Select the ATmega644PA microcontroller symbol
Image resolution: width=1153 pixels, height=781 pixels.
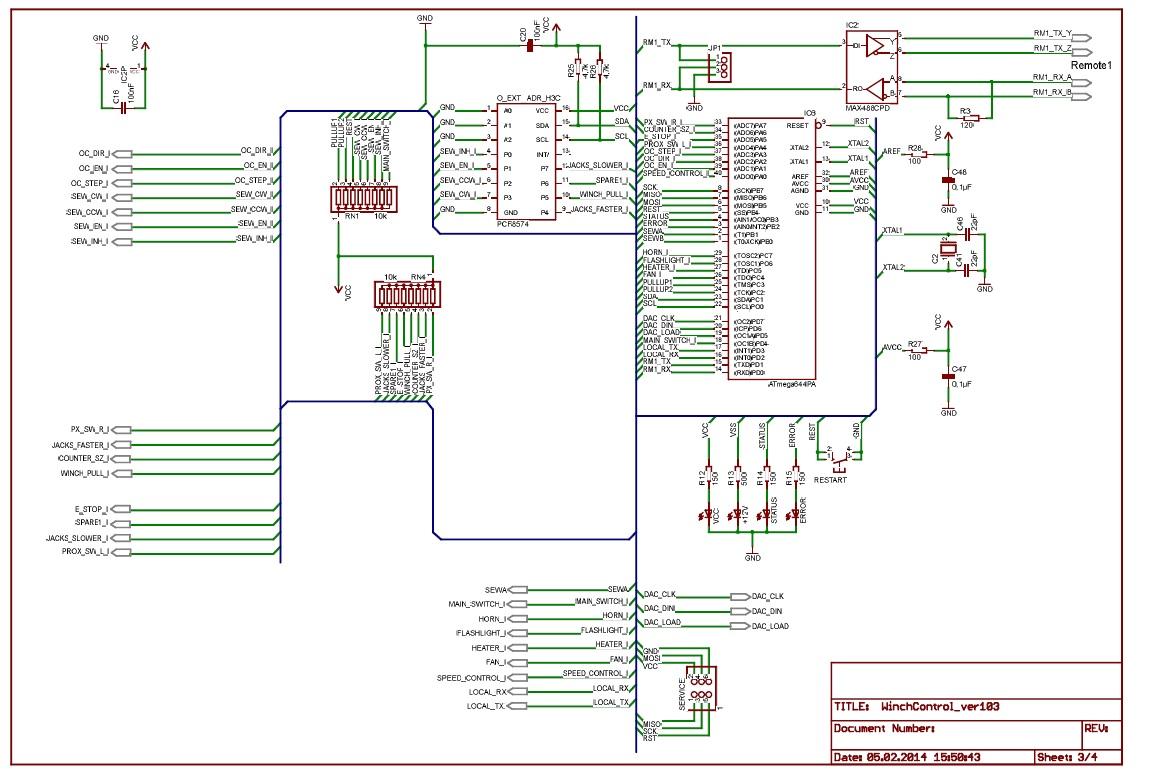coord(771,248)
